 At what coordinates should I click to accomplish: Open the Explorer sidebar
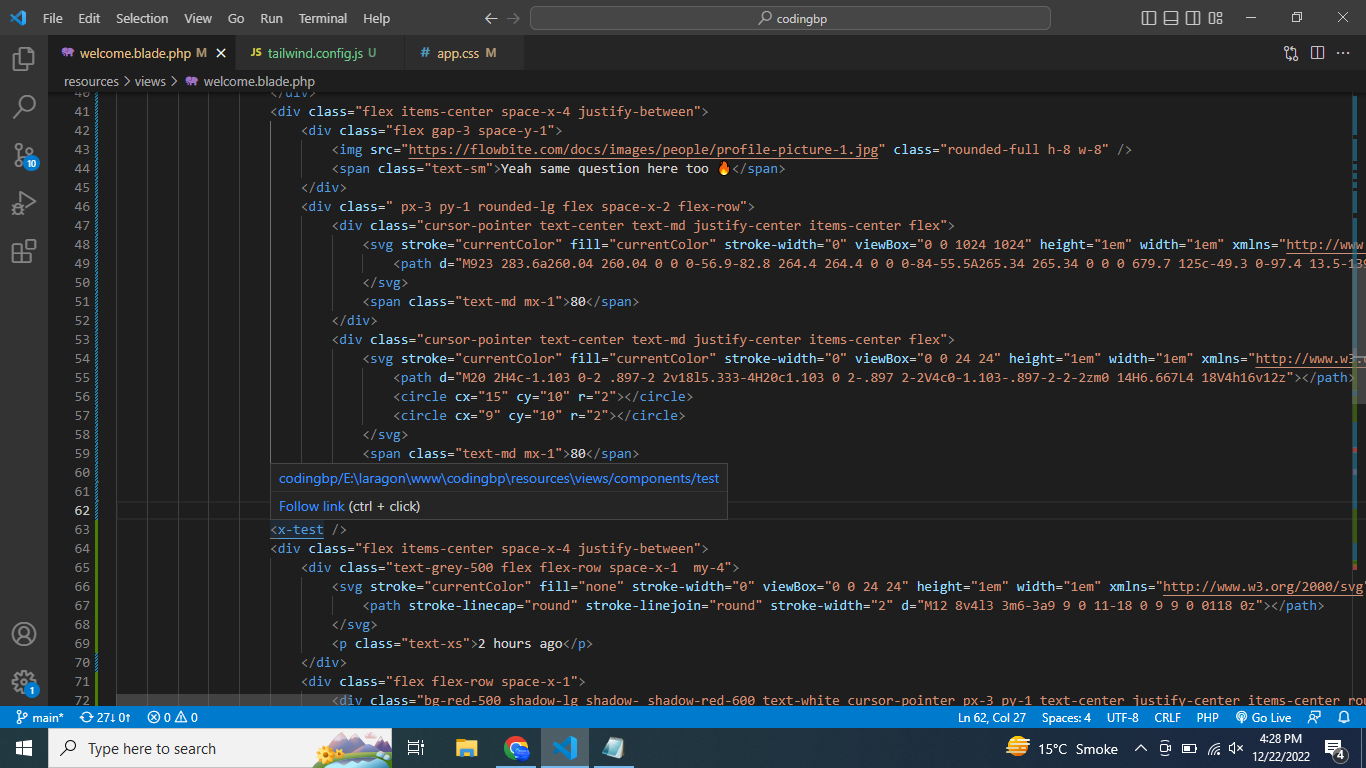pyautogui.click(x=24, y=60)
